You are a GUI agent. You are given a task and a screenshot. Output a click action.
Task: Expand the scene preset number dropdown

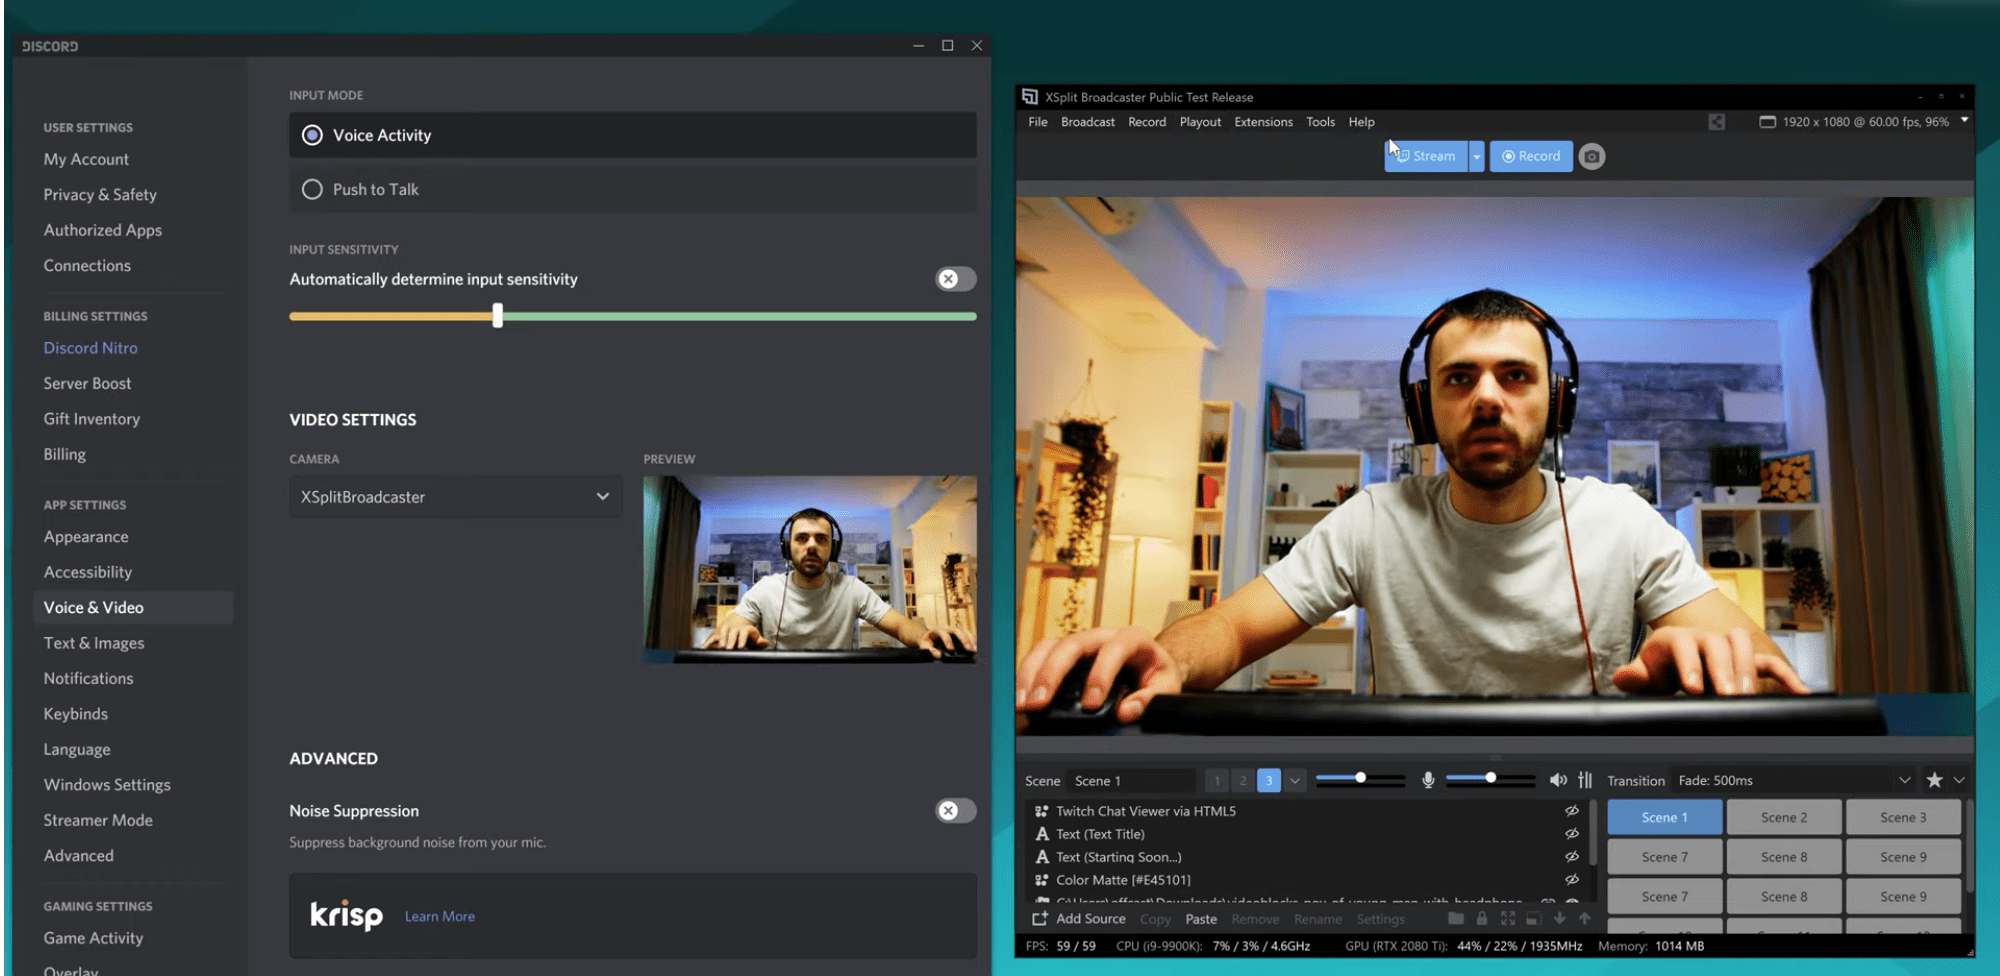1295,780
